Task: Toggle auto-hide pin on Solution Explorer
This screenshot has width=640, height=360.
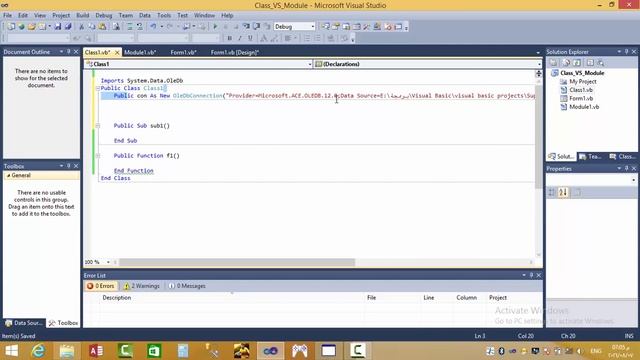Action: [627, 52]
